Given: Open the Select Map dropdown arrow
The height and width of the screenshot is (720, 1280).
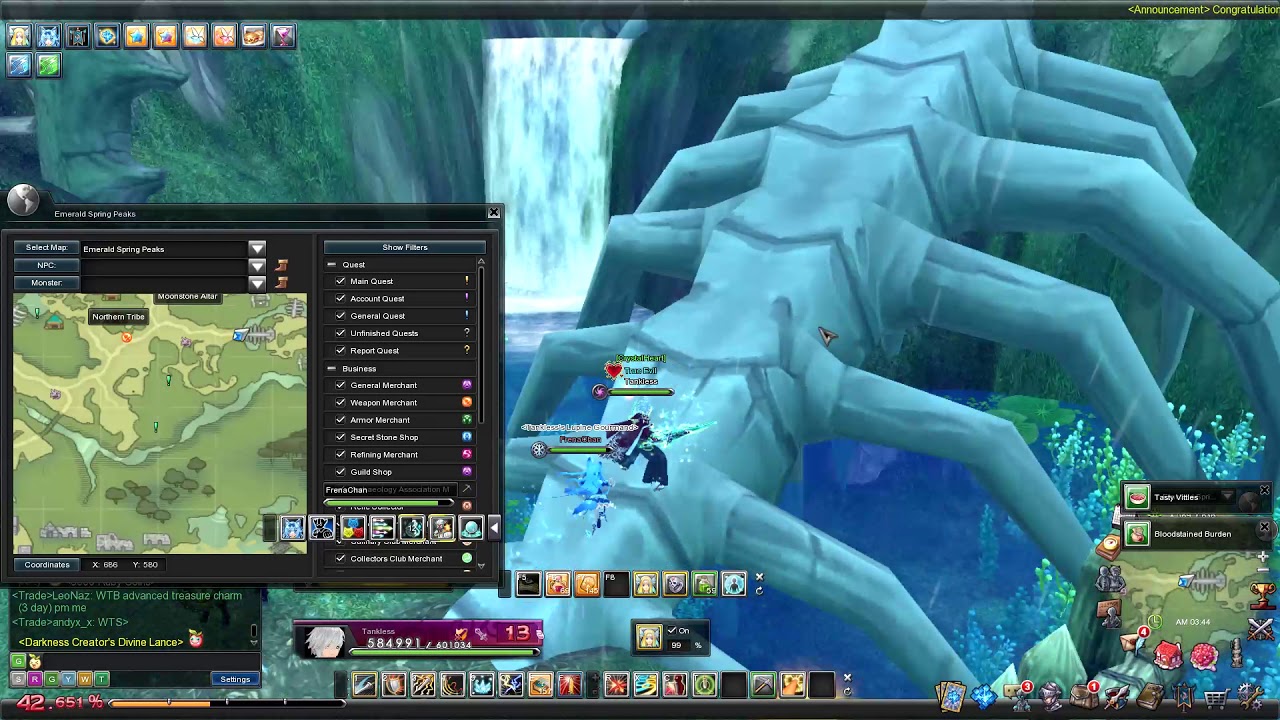Looking at the screenshot, I should tap(257, 248).
